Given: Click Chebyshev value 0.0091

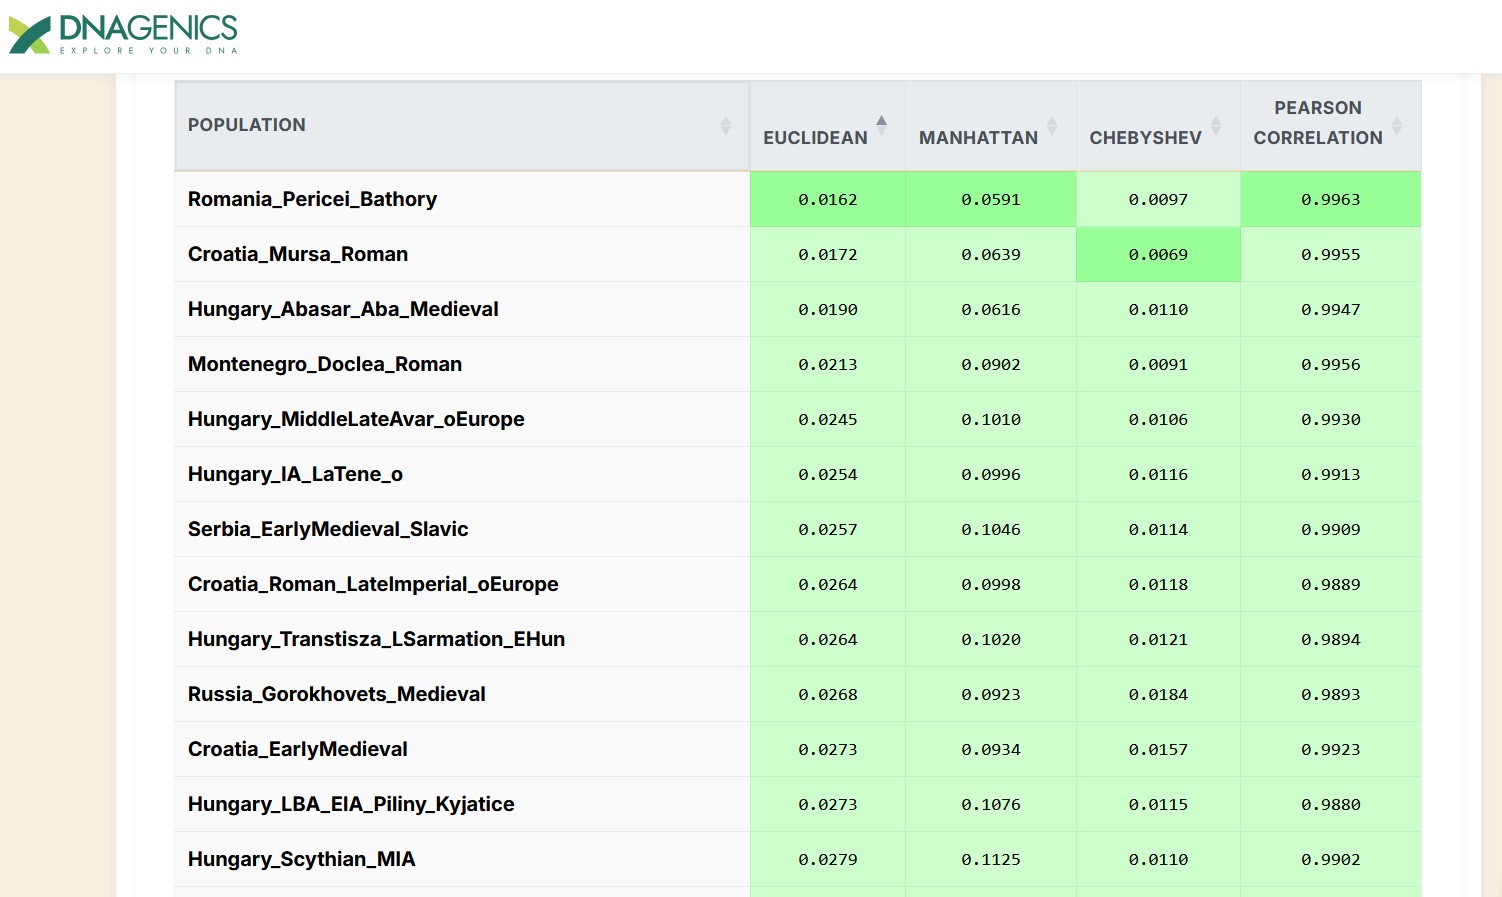Looking at the screenshot, I should point(1158,365).
